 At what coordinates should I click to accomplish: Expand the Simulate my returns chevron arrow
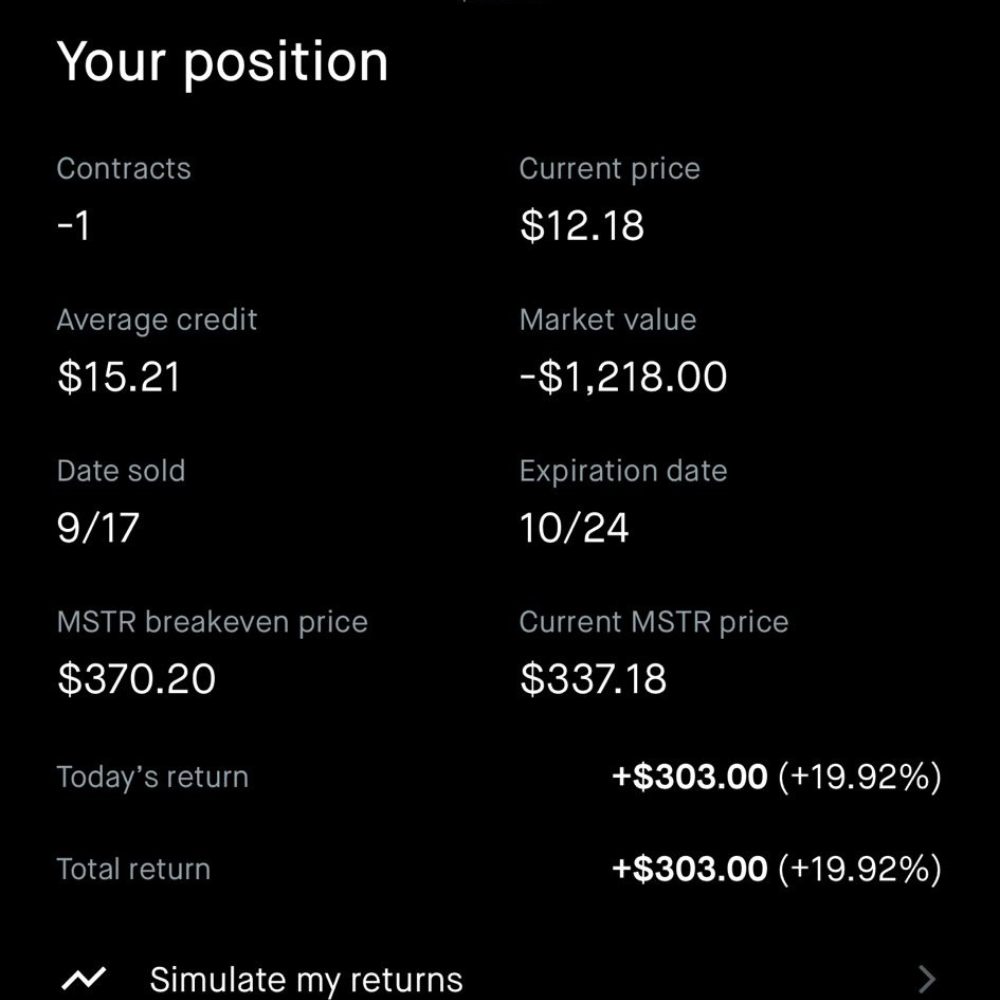click(927, 979)
